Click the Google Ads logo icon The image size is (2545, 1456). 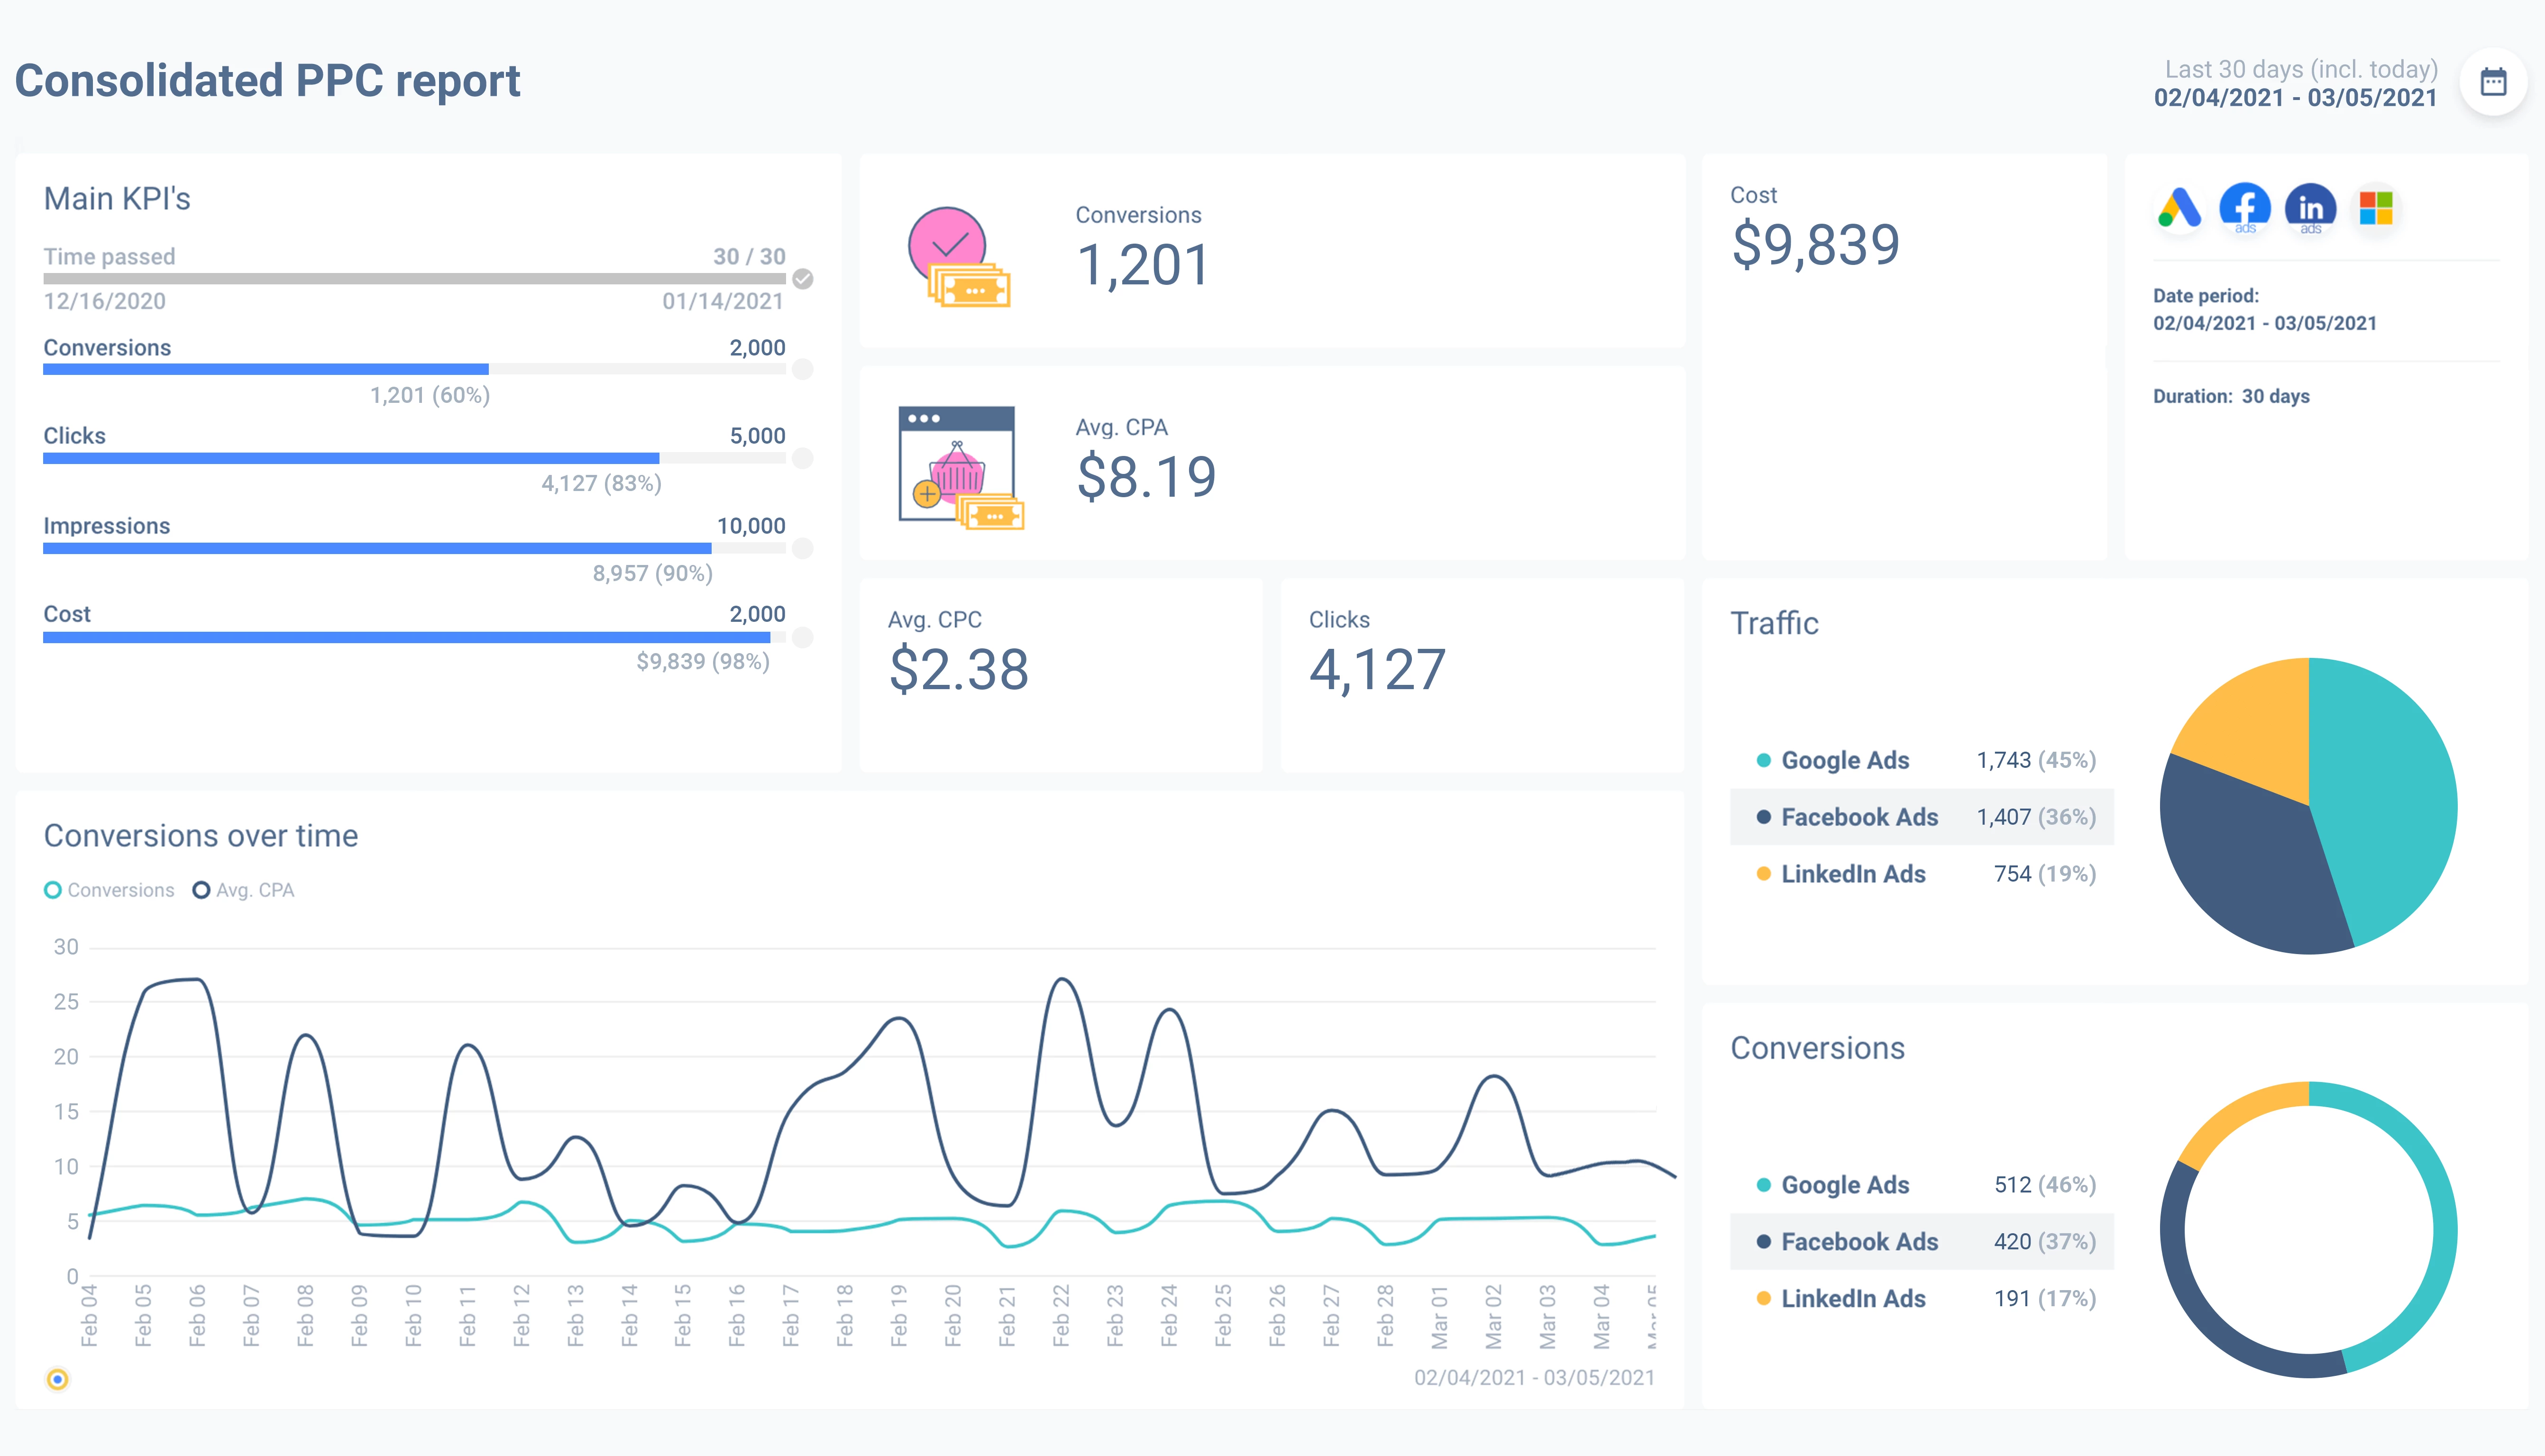2180,209
